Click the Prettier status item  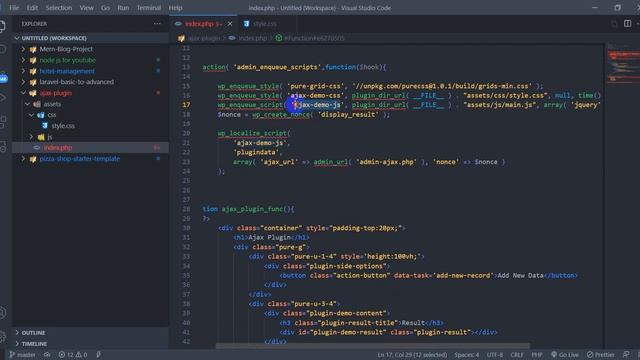tap(600, 355)
